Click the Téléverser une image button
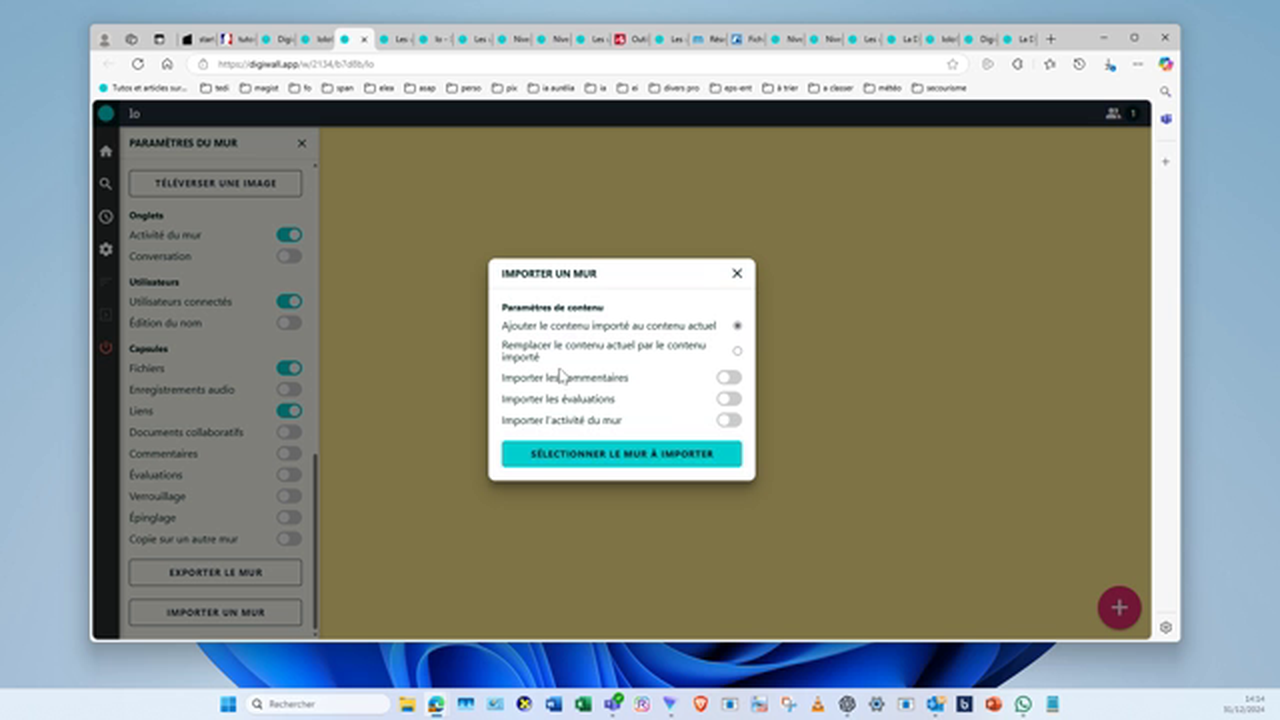1280x720 pixels. pos(215,183)
